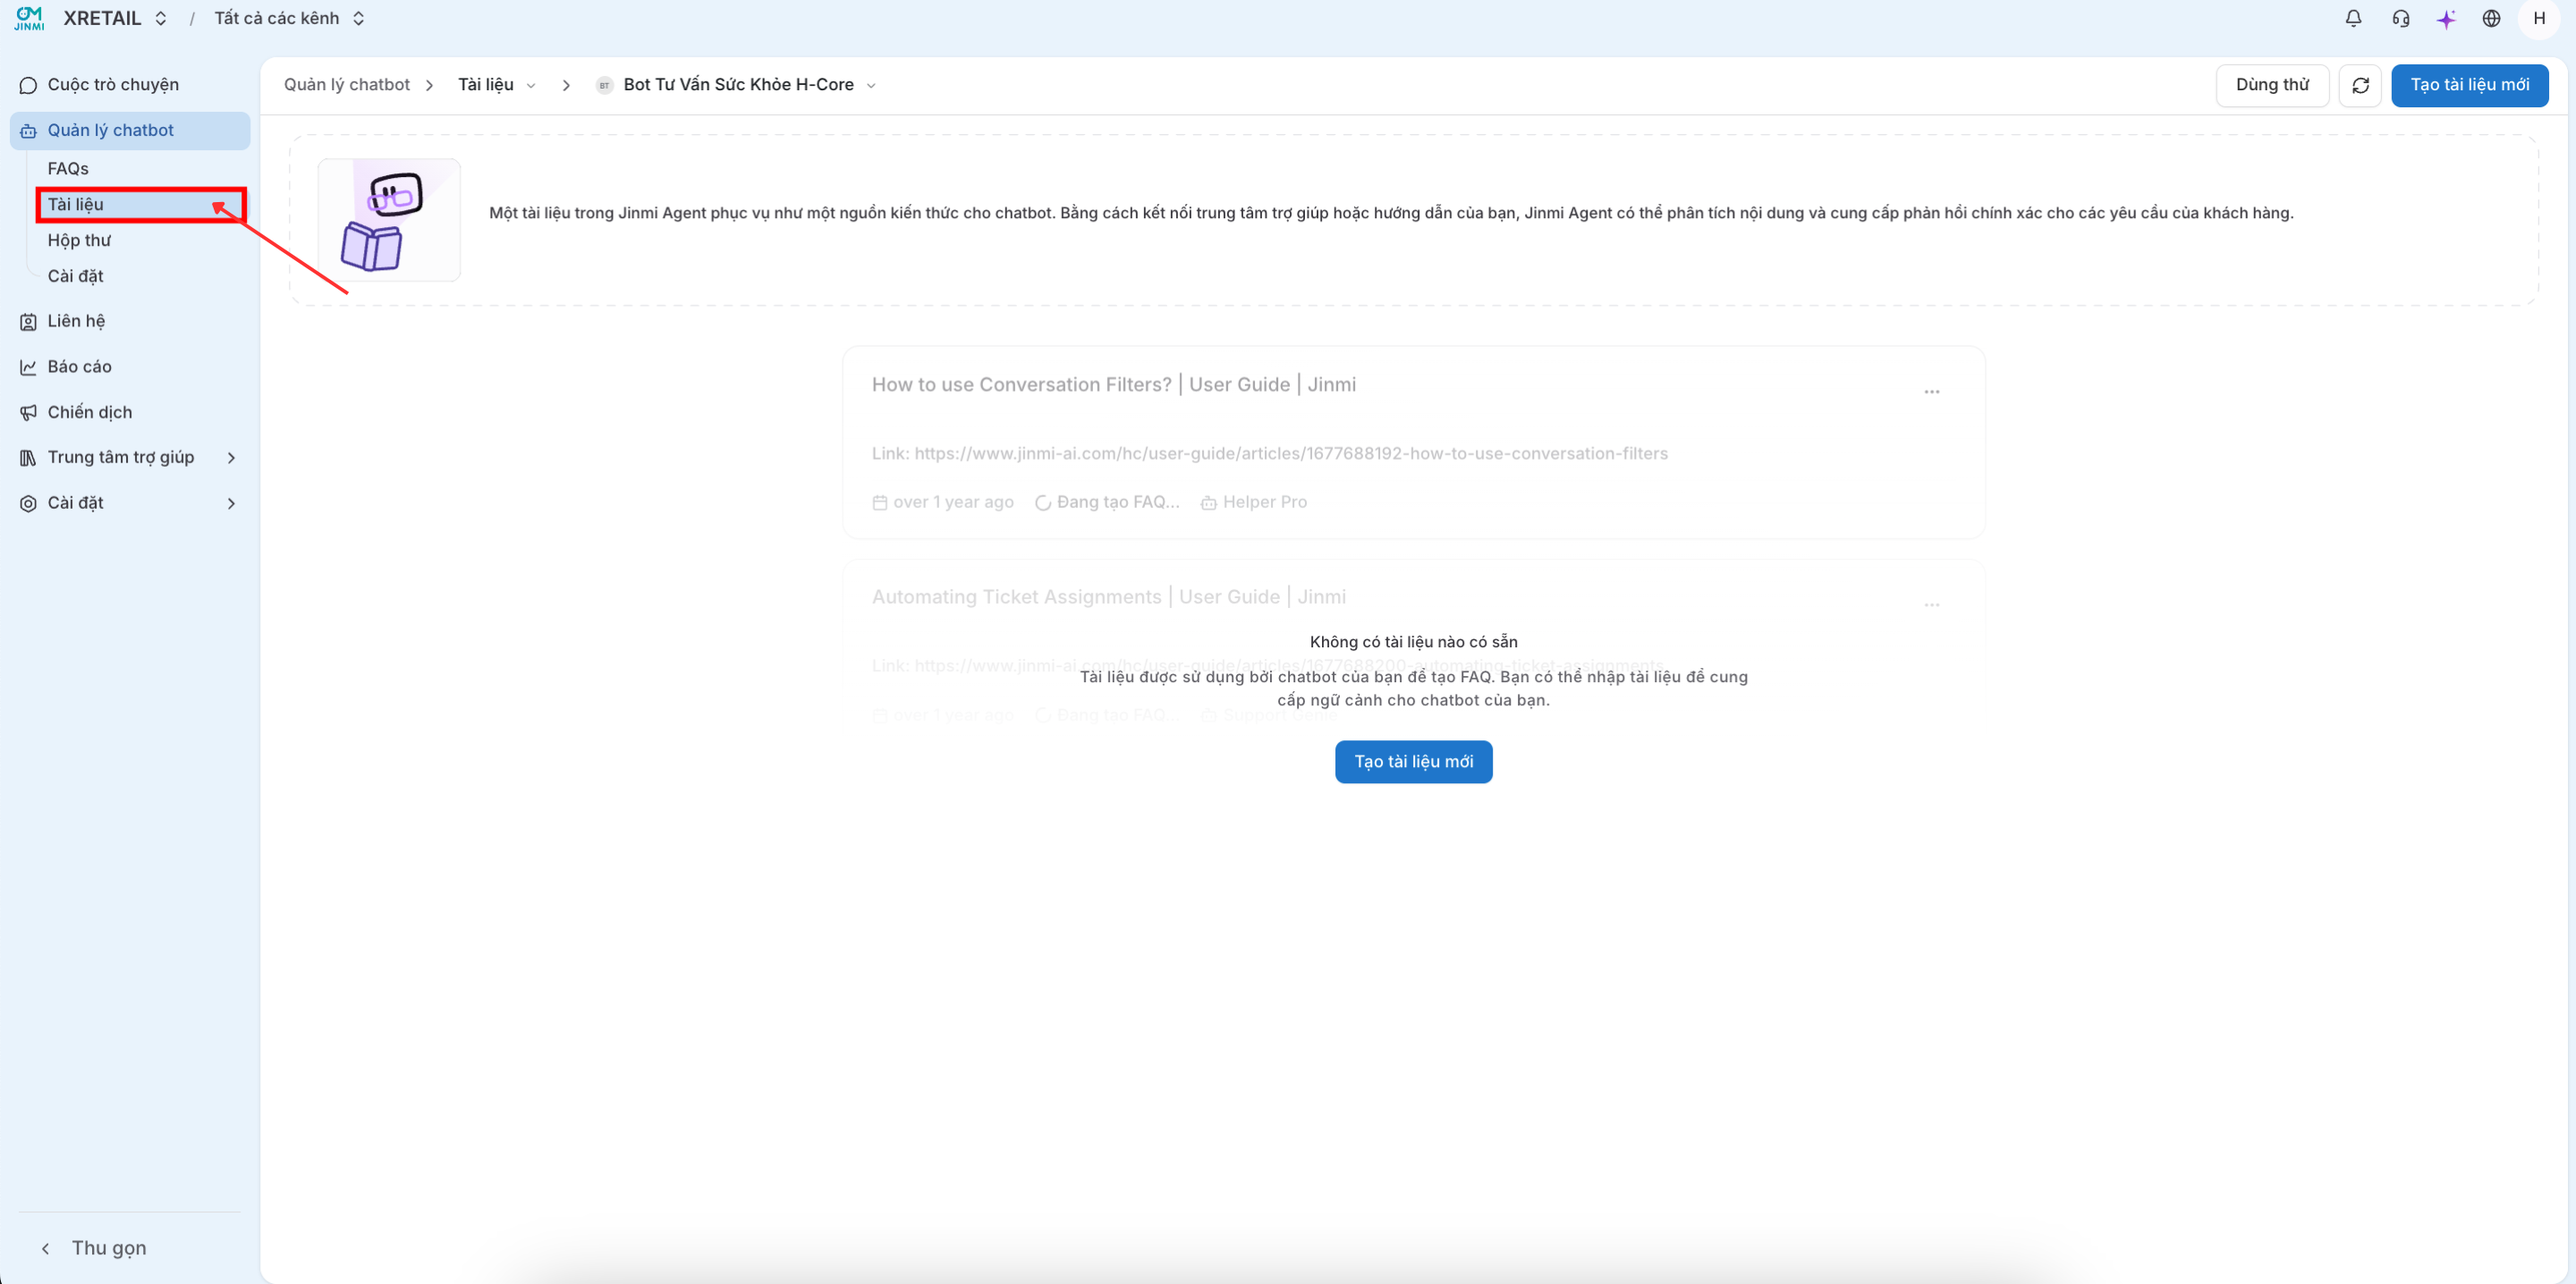Viewport: 2576px width, 1284px height.
Task: Open the Hộp thư submenu item
Action: pyautogui.click(x=79, y=241)
